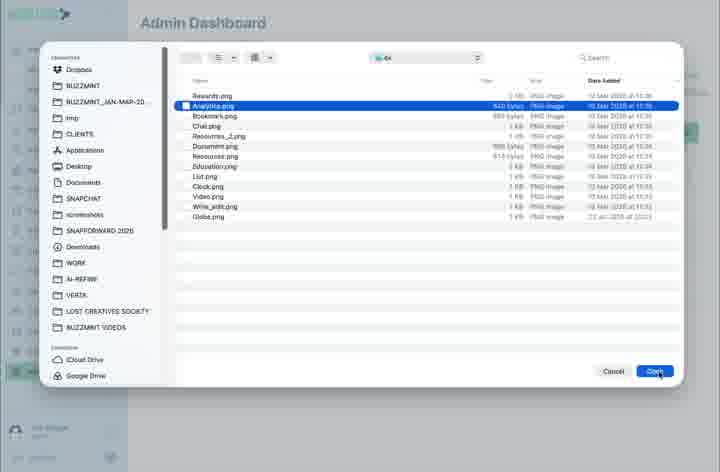Select the VERTA sidebar folder
This screenshot has width=720, height=472.
tap(69, 295)
